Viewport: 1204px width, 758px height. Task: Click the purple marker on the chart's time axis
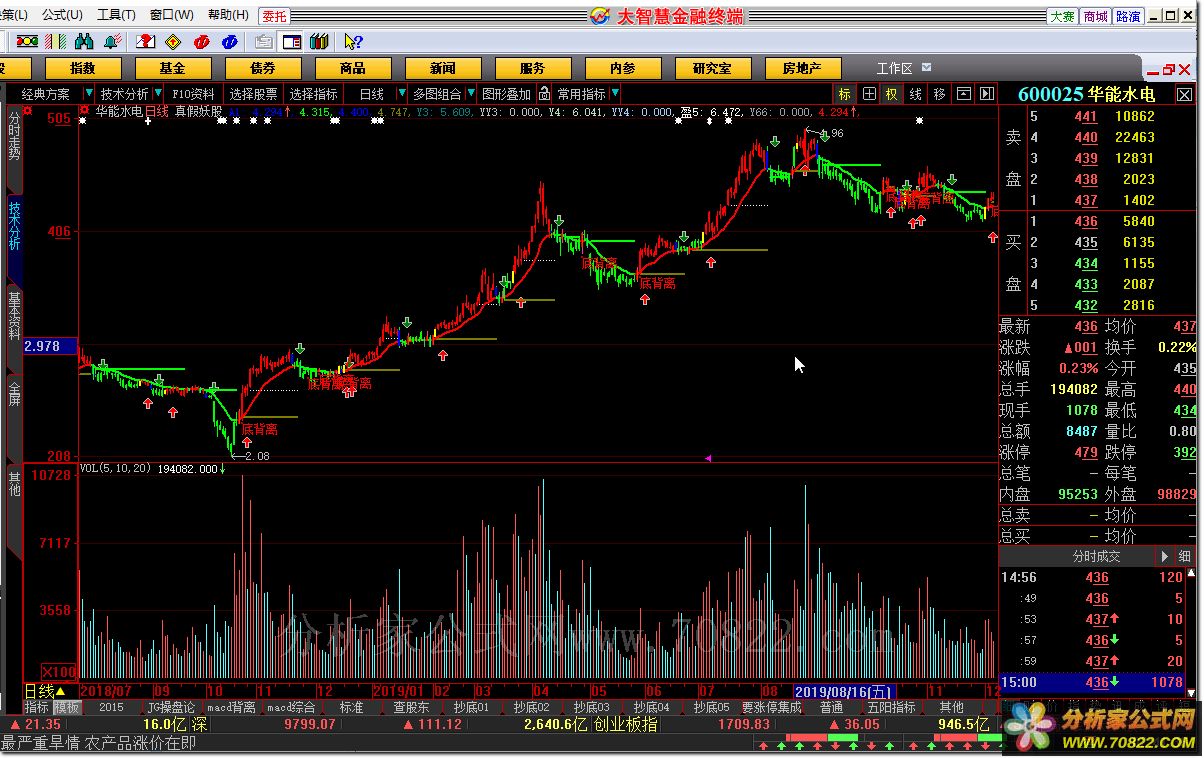[708, 458]
